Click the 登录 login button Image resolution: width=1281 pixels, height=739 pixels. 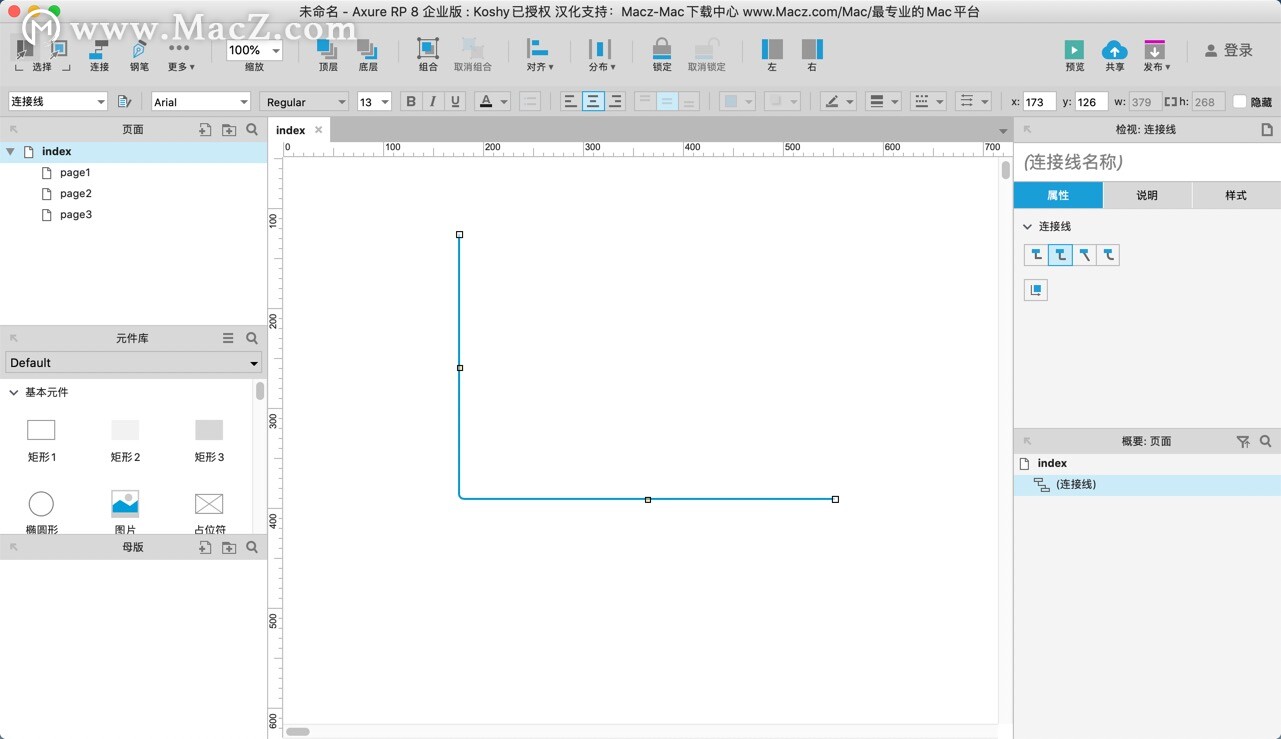point(1229,50)
